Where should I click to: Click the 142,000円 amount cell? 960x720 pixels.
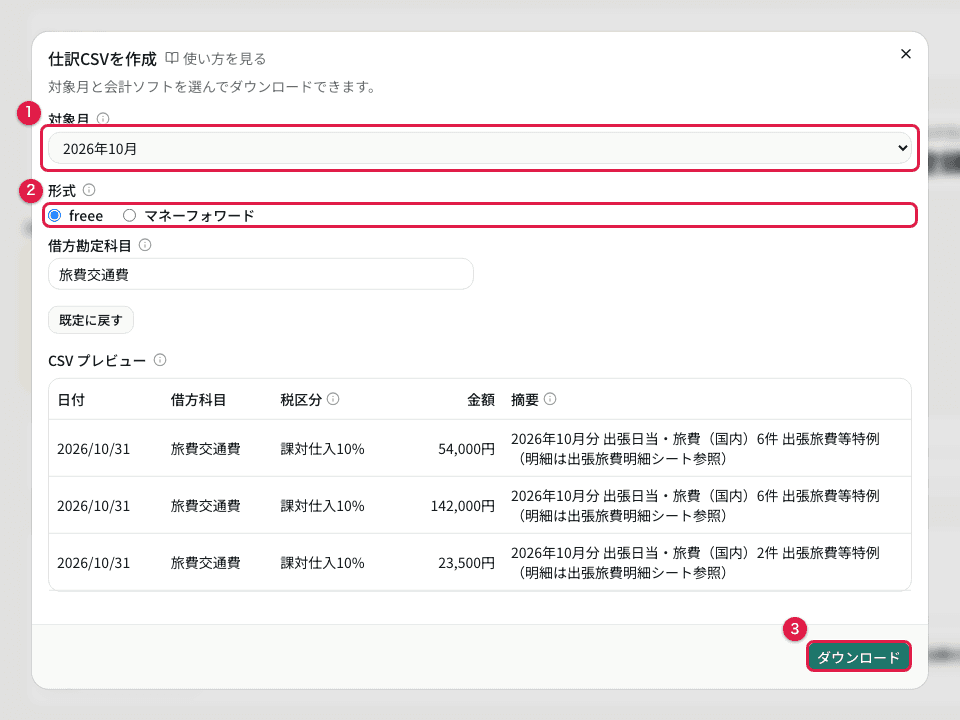click(463, 506)
